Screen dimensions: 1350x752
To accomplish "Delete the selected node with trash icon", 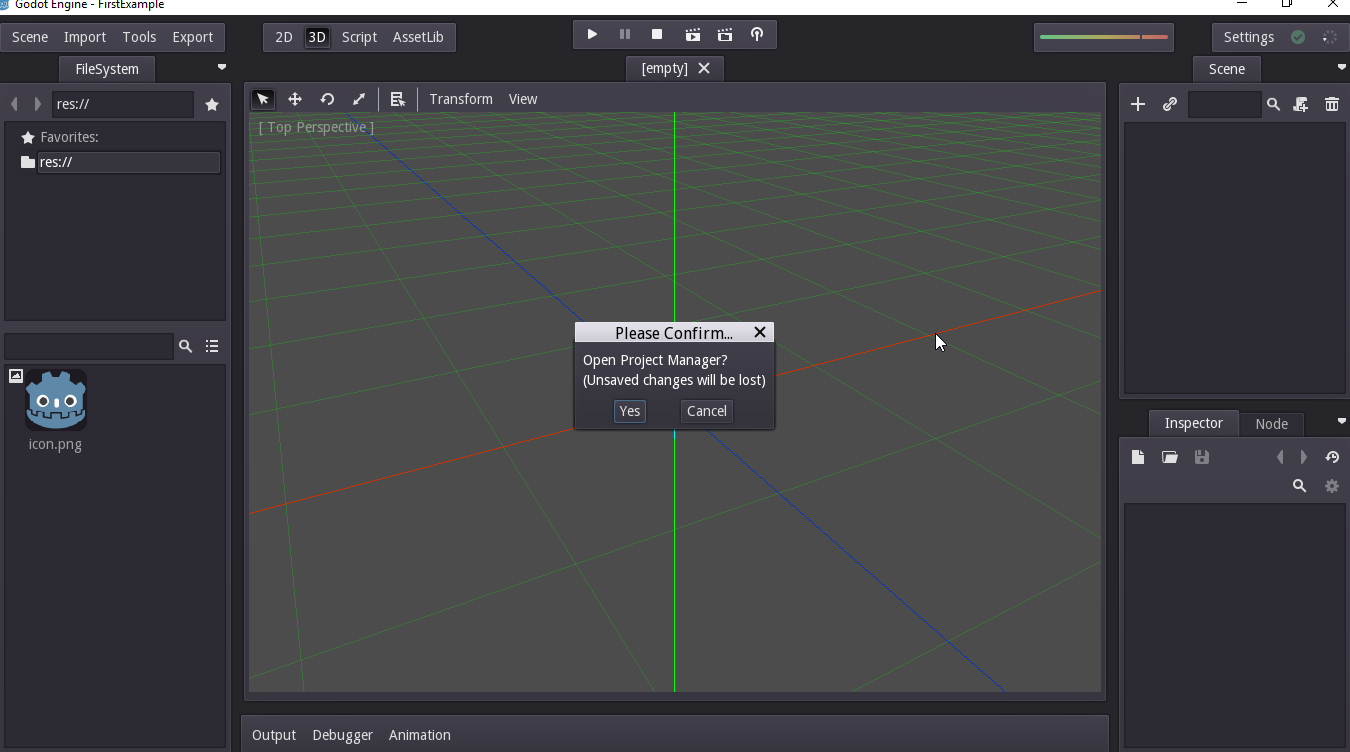I will (x=1332, y=104).
